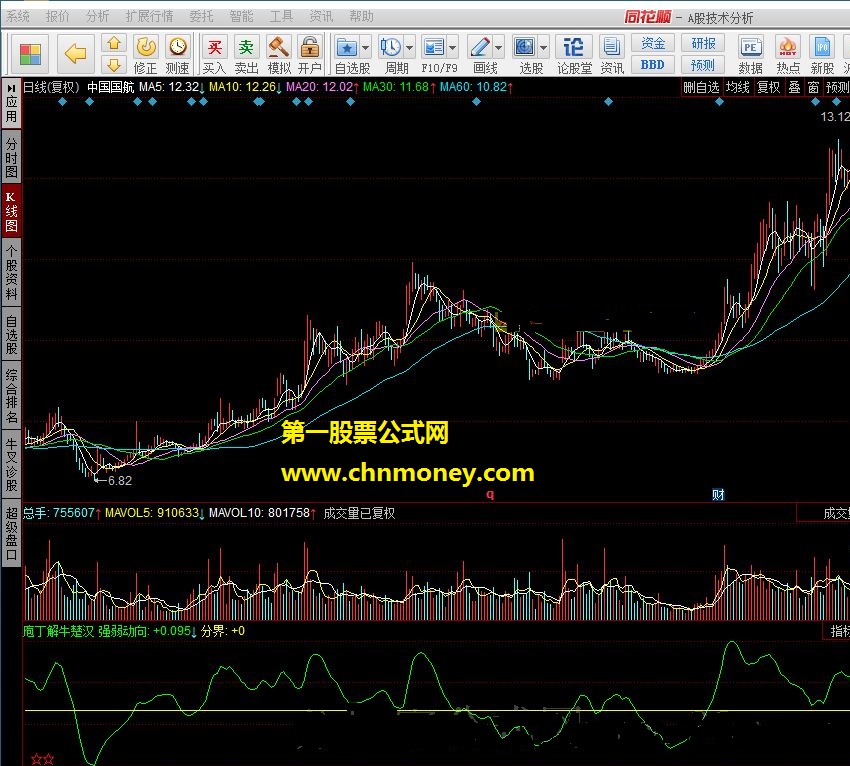Click the 中国国航 stock name label
Viewport: 850px width, 766px height.
click(111, 87)
